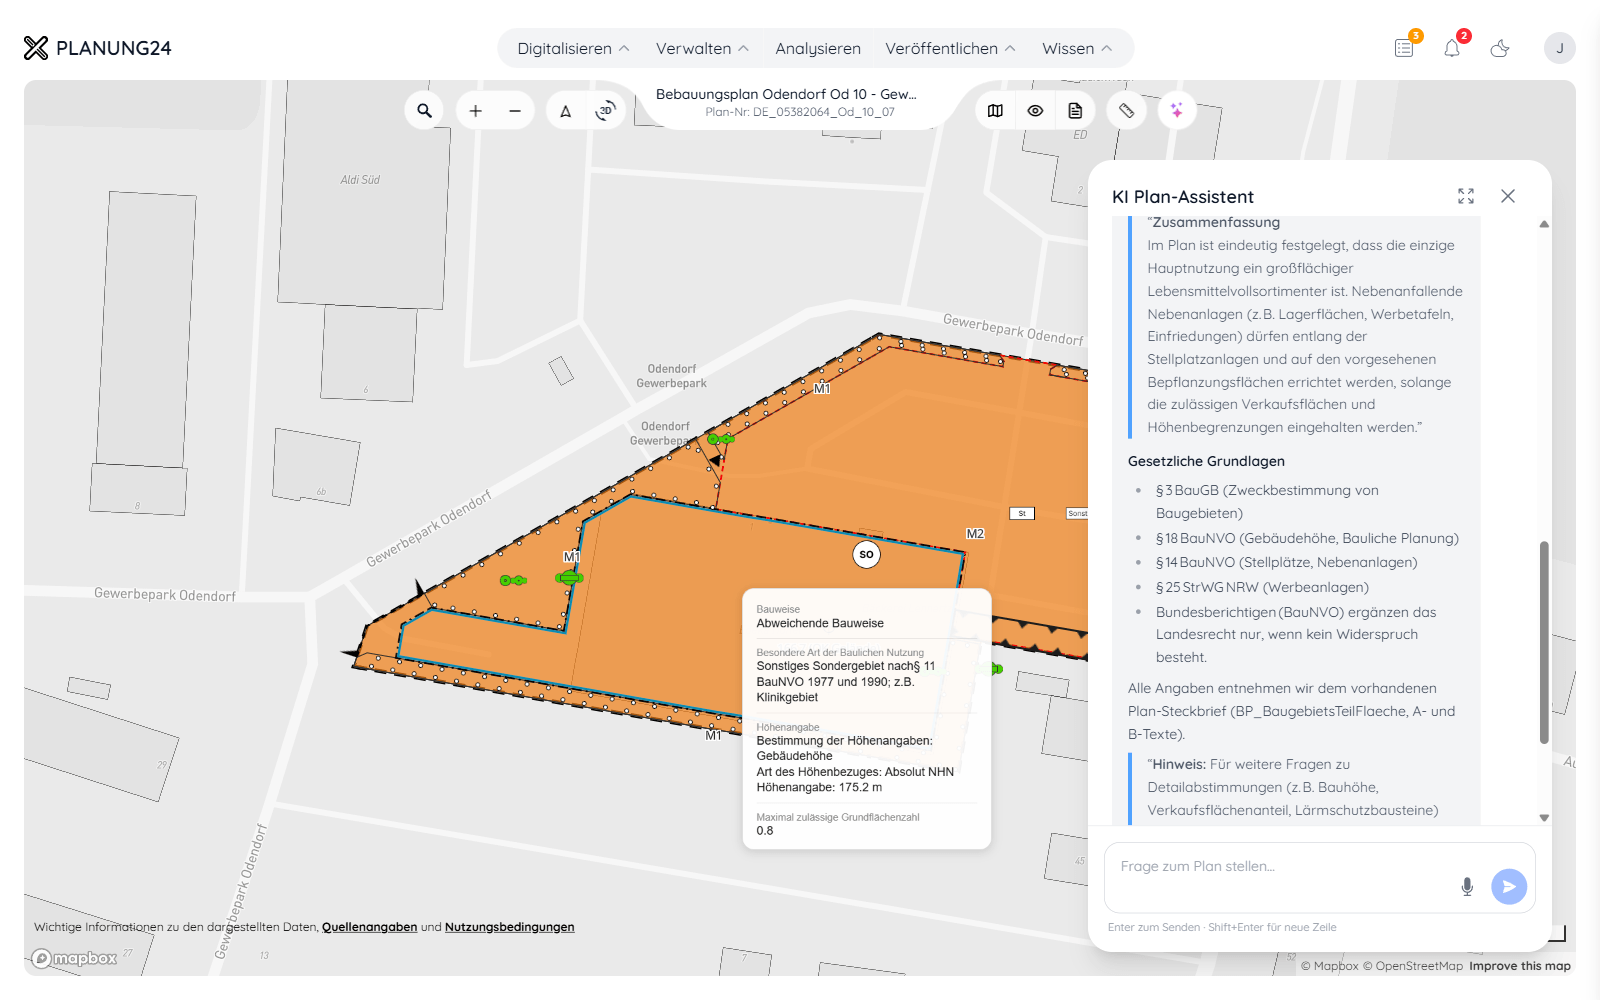Open the OpenStreetMap attribution link
Image resolution: width=1600 pixels, height=1000 pixels.
click(1413, 966)
